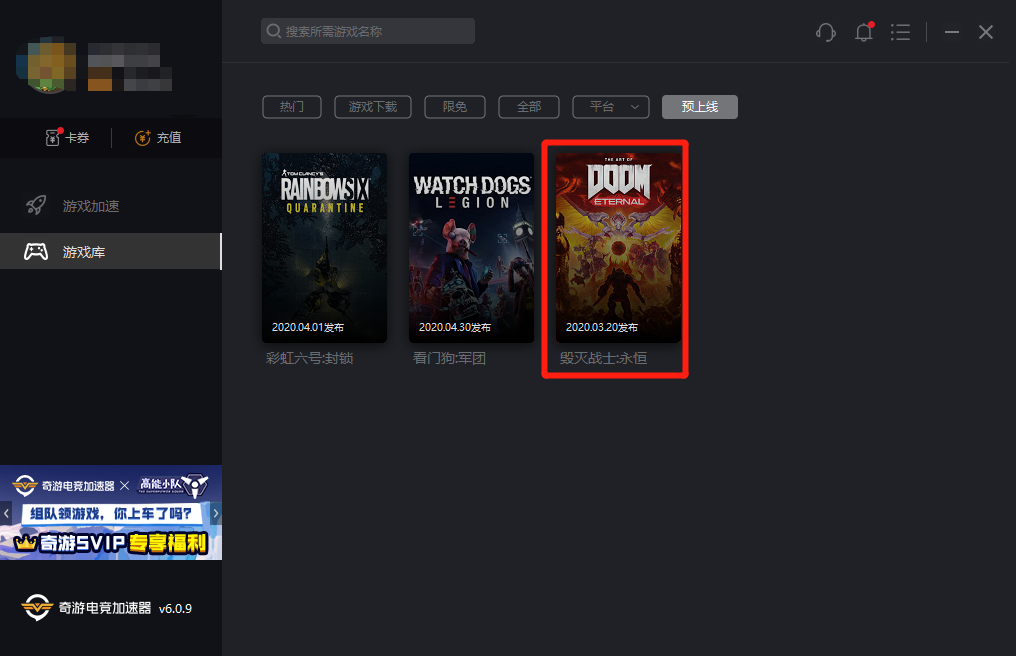Click the rocket 游戏加速 icon
1016x656 pixels.
(x=36, y=206)
